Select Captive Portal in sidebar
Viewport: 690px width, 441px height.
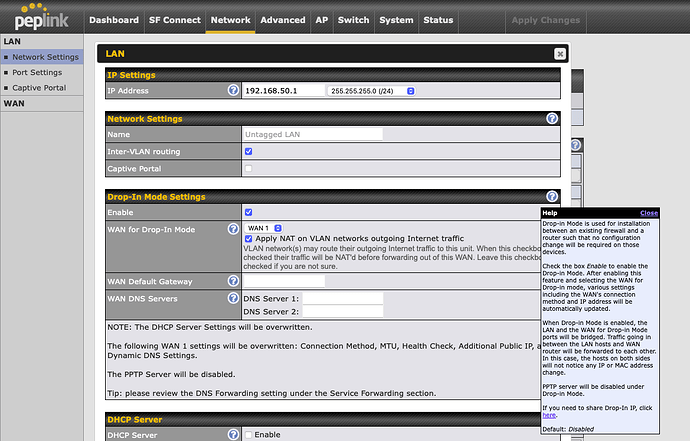click(x=42, y=88)
